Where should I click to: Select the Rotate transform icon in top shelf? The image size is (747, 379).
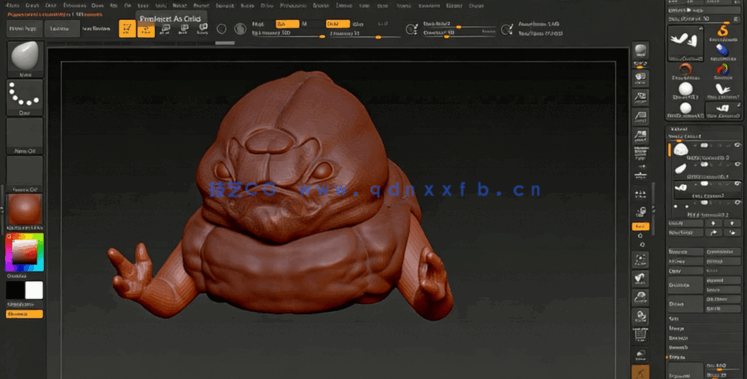[202, 30]
